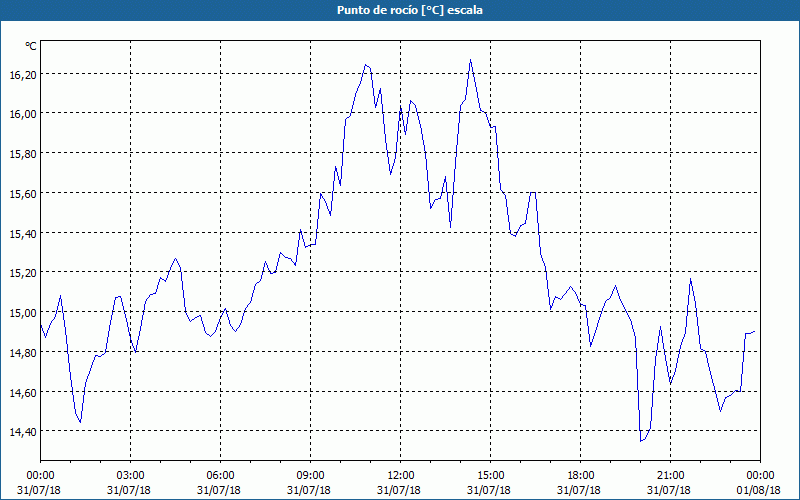Select the 15:00 time label
The height and width of the screenshot is (500, 800).
[x=490, y=476]
